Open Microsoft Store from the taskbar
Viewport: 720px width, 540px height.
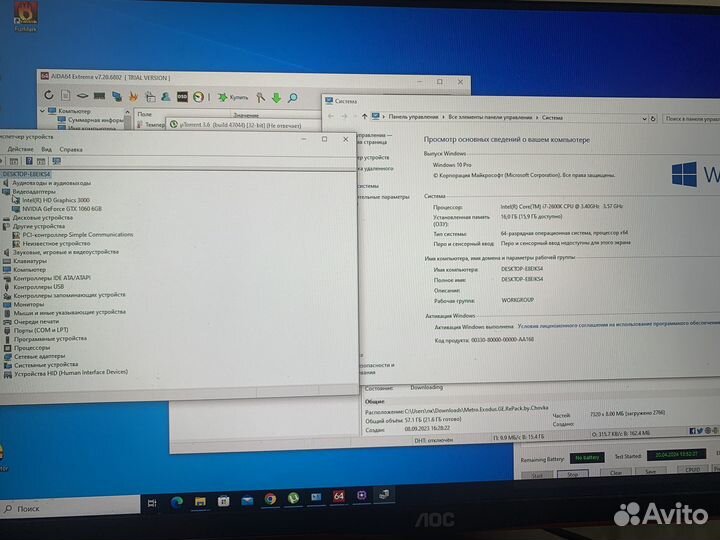click(224, 501)
